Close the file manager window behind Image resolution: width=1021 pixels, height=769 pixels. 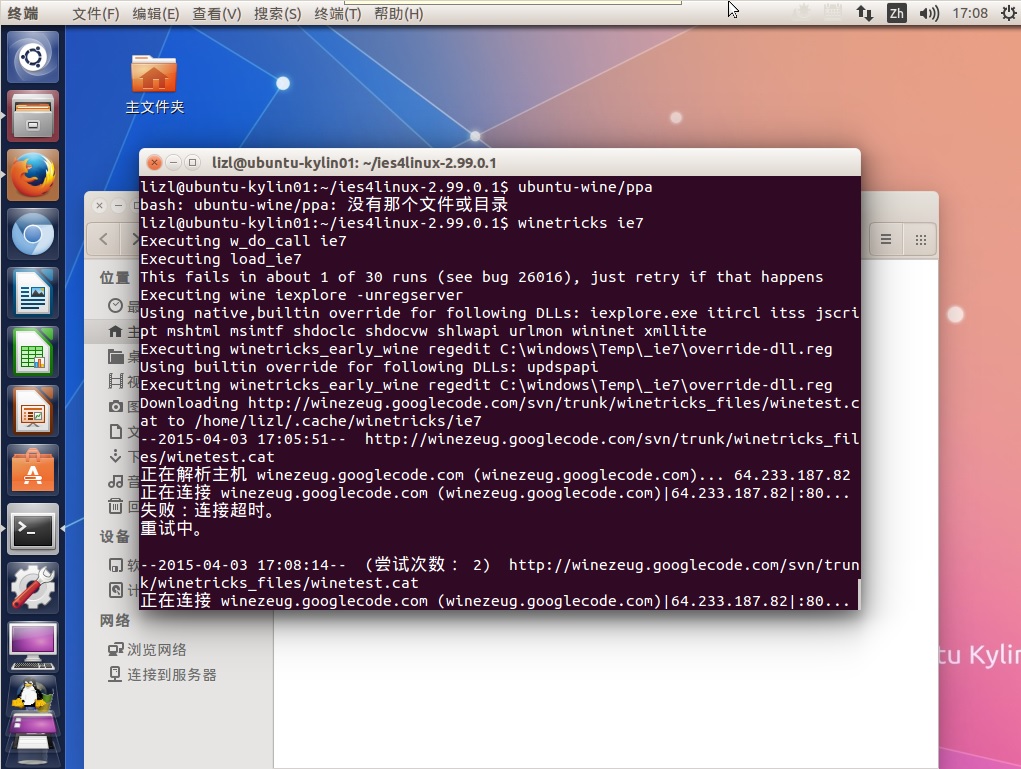pos(99,206)
